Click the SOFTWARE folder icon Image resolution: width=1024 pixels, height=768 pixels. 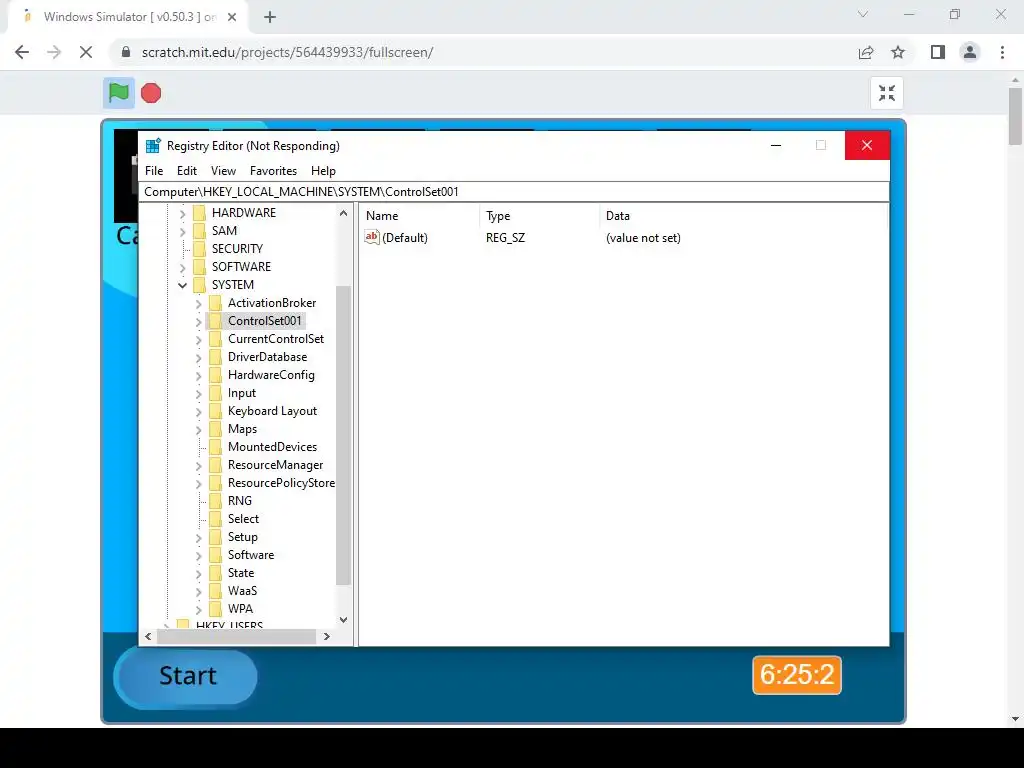click(x=200, y=267)
